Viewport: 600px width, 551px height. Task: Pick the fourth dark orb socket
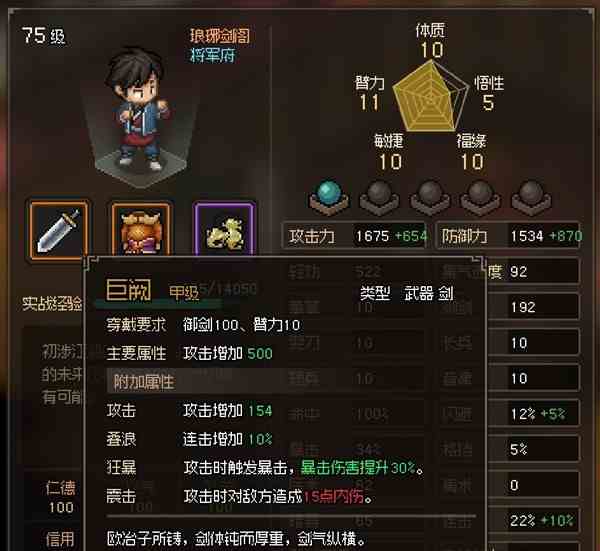[x=480, y=197]
